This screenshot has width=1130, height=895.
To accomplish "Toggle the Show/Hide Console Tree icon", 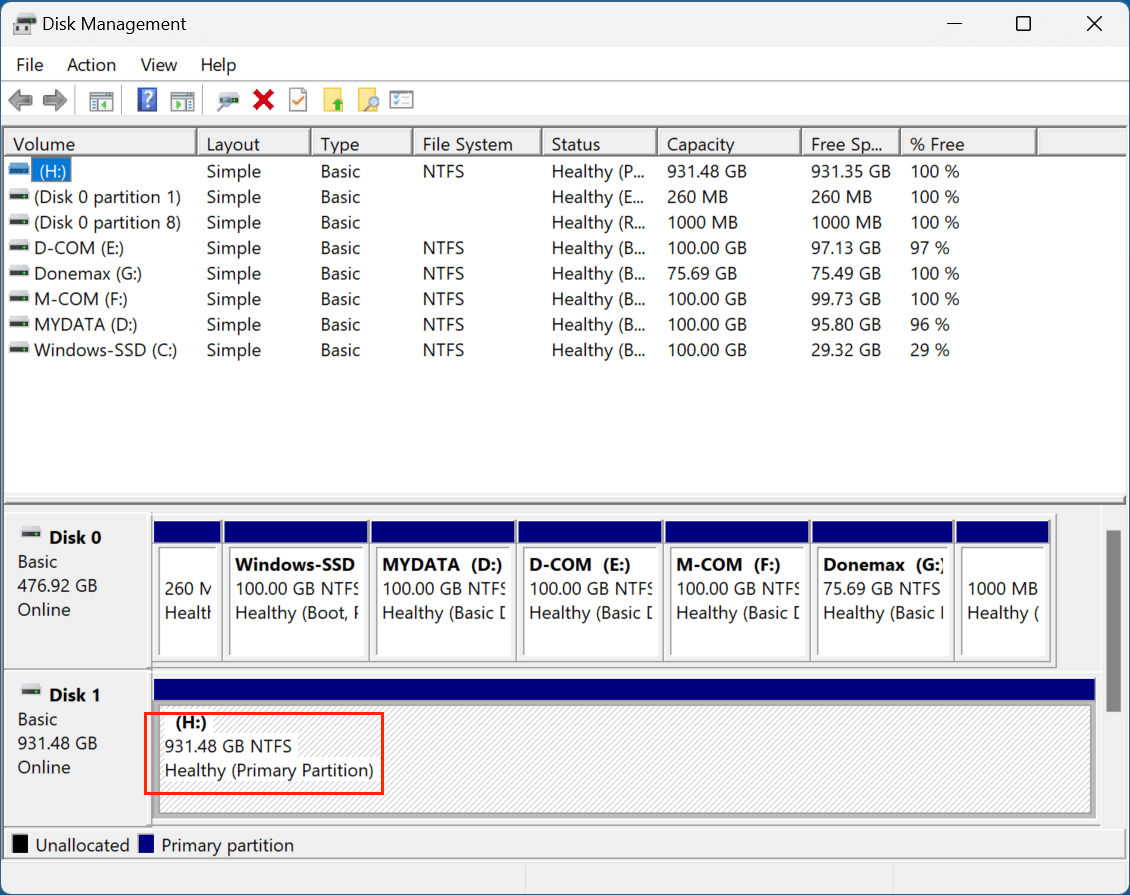I will [x=101, y=100].
